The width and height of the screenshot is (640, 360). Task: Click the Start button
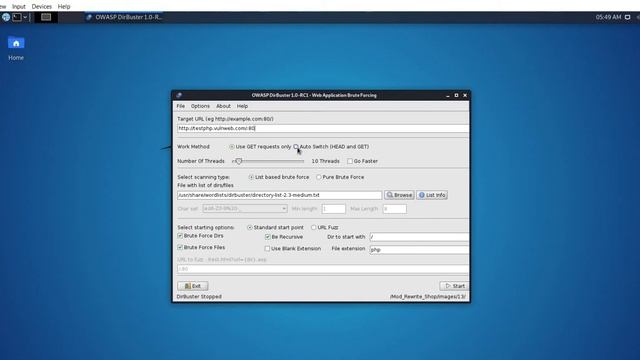[x=454, y=286]
